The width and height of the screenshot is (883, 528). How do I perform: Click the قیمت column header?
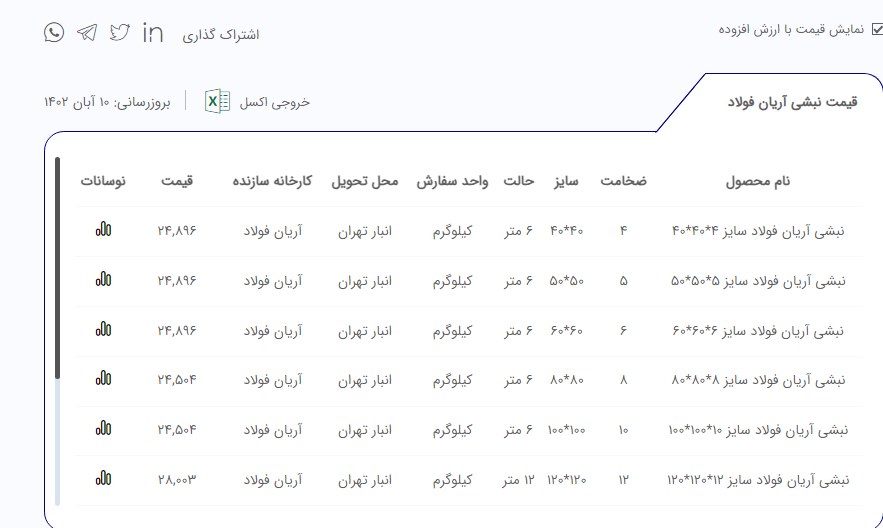[x=176, y=181]
